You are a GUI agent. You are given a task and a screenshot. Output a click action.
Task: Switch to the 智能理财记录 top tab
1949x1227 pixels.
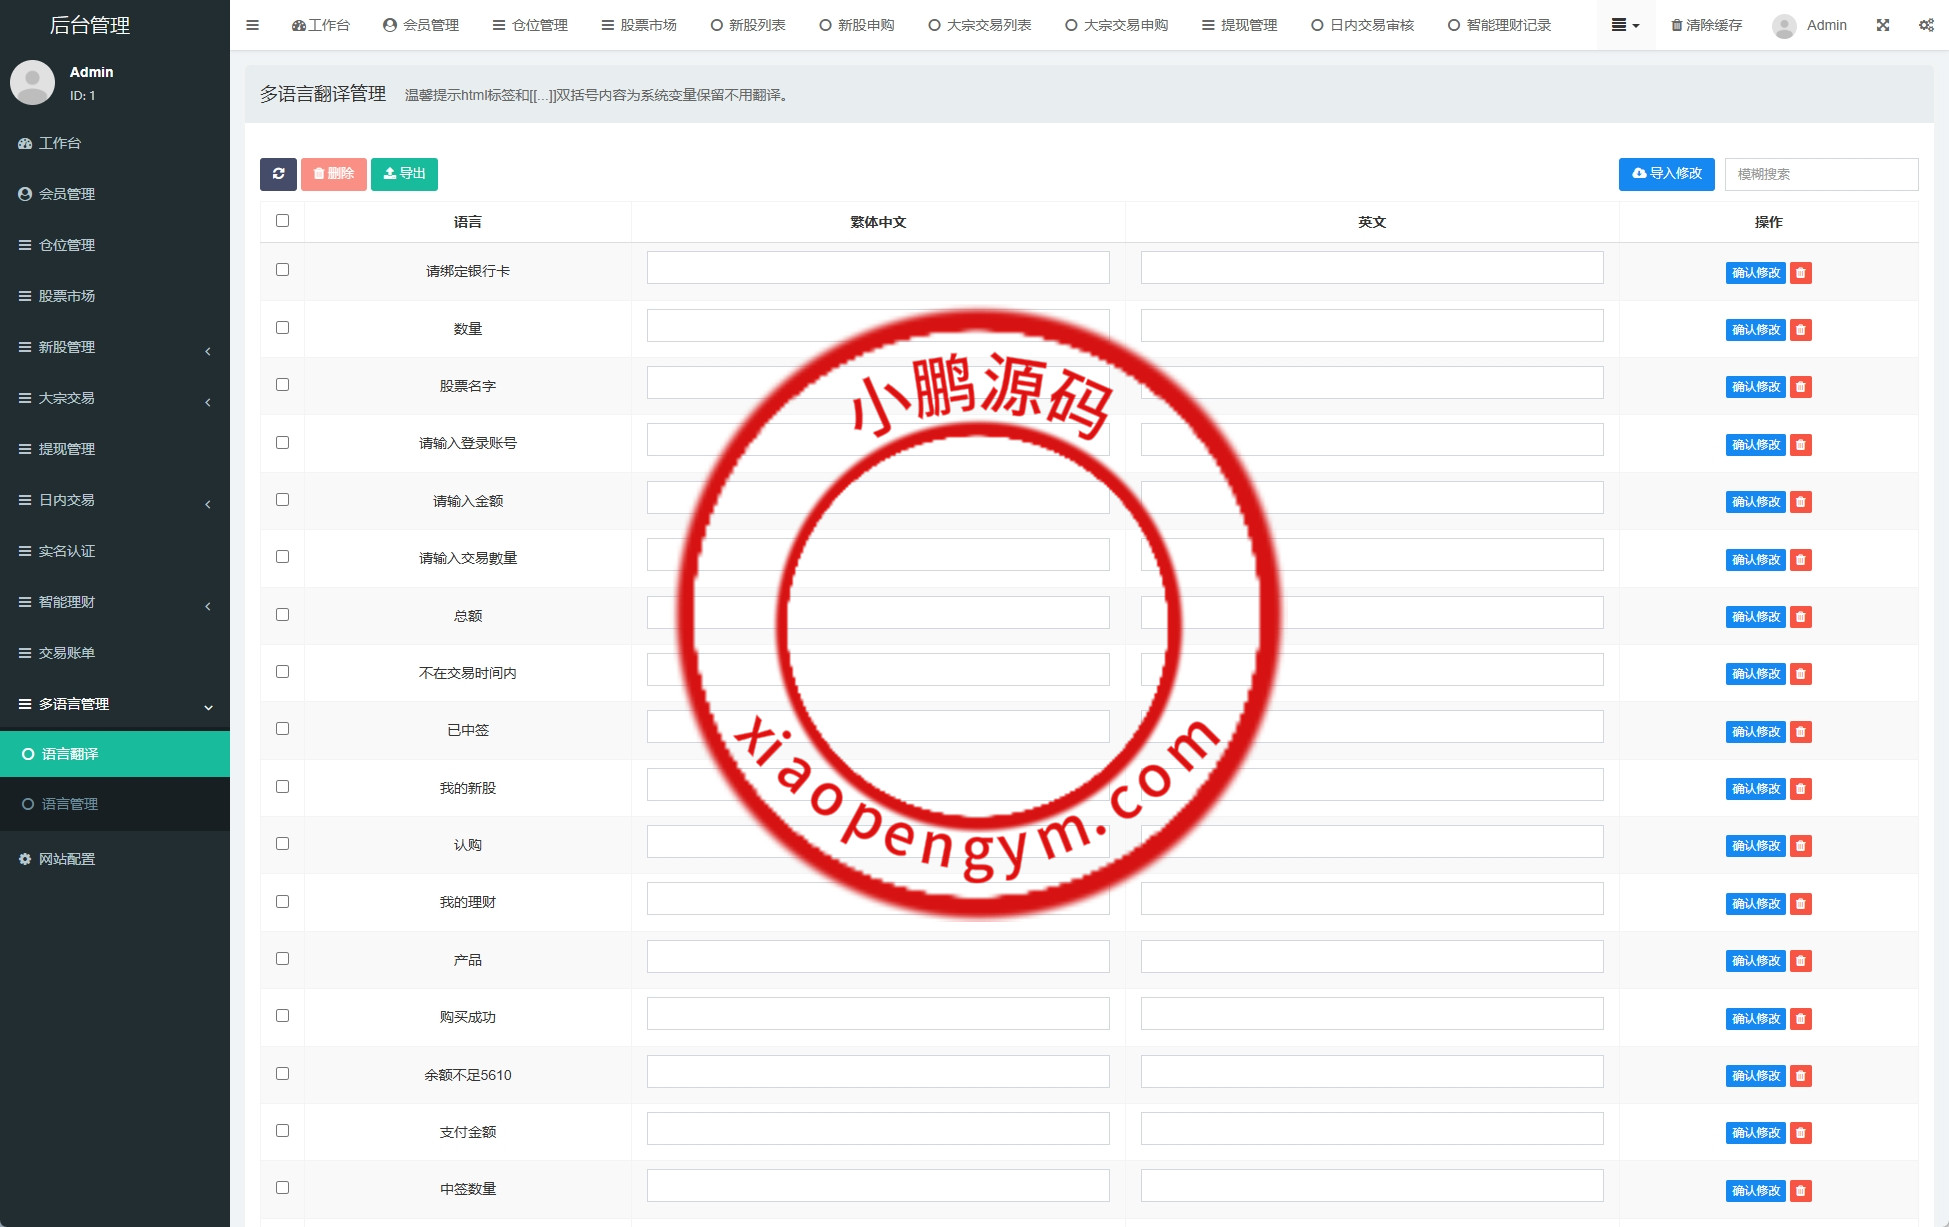[x=1499, y=25]
